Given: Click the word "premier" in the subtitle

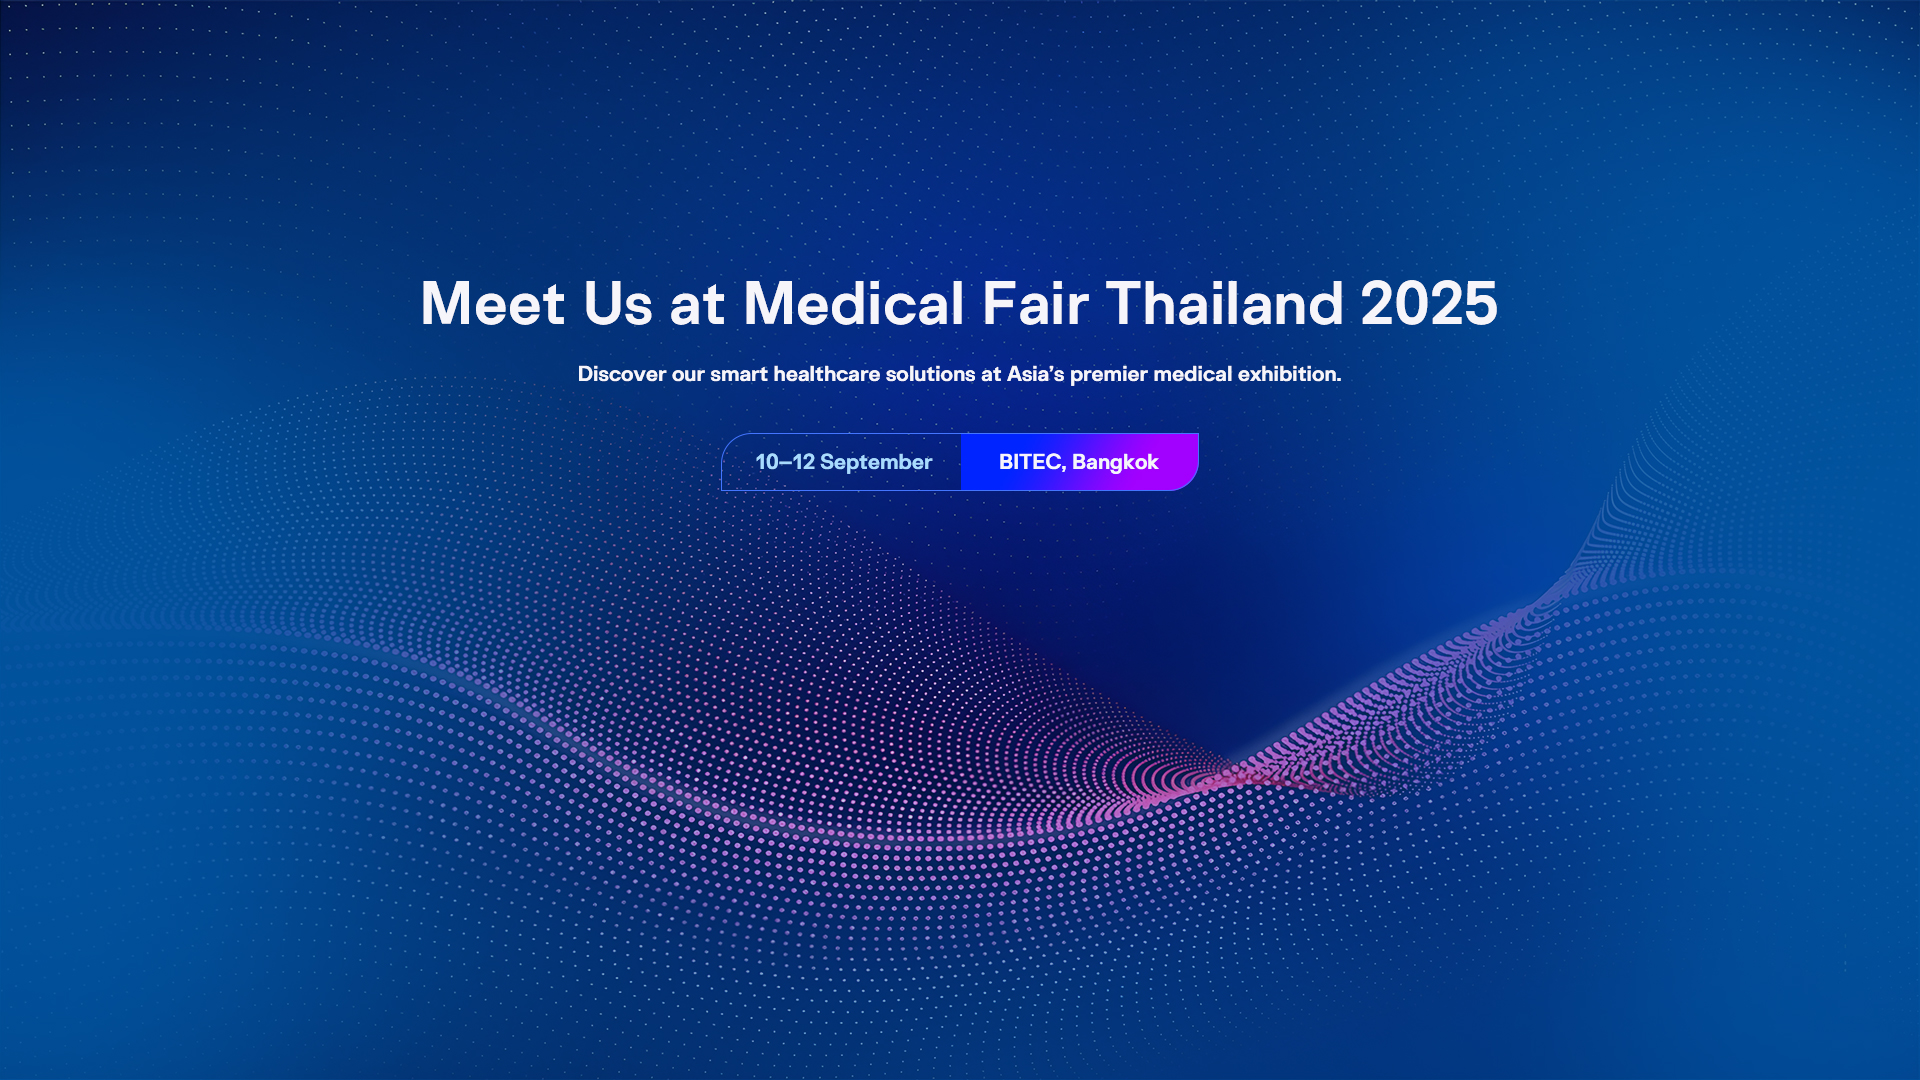Looking at the screenshot, I should (x=1108, y=374).
